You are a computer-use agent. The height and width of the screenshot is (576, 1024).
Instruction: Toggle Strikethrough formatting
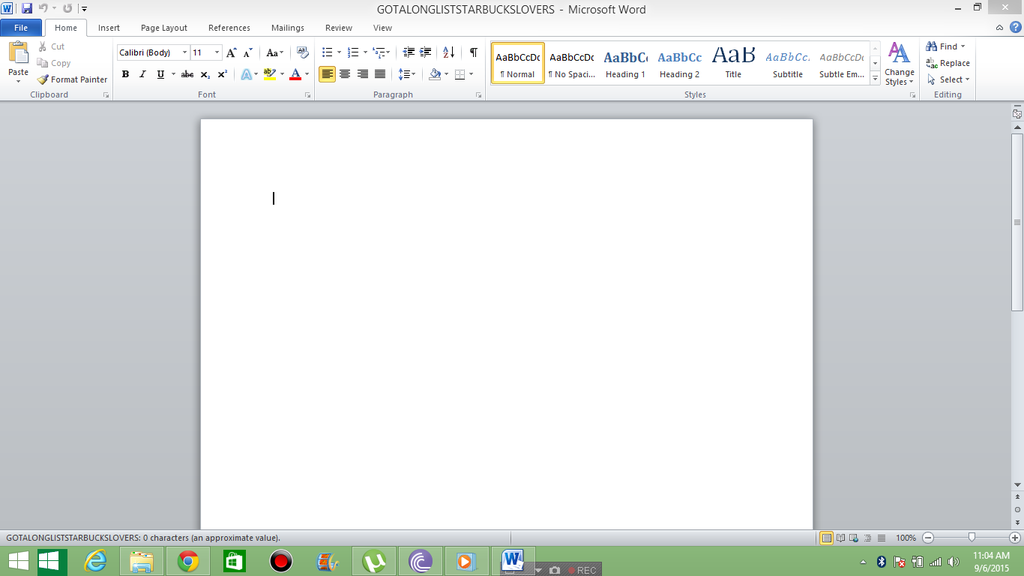tap(187, 74)
